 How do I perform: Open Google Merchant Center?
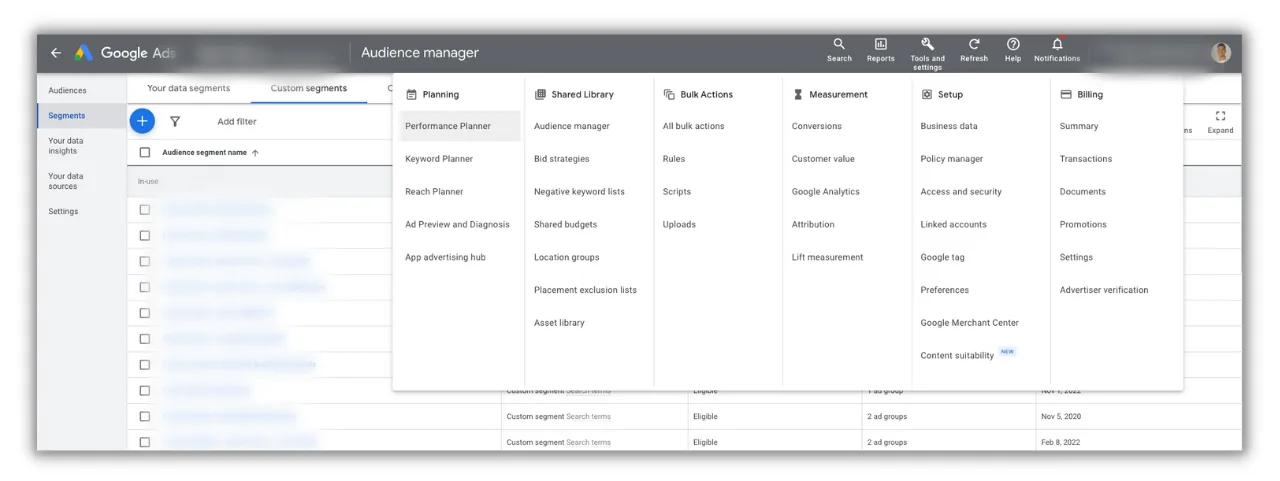pyautogui.click(x=969, y=323)
